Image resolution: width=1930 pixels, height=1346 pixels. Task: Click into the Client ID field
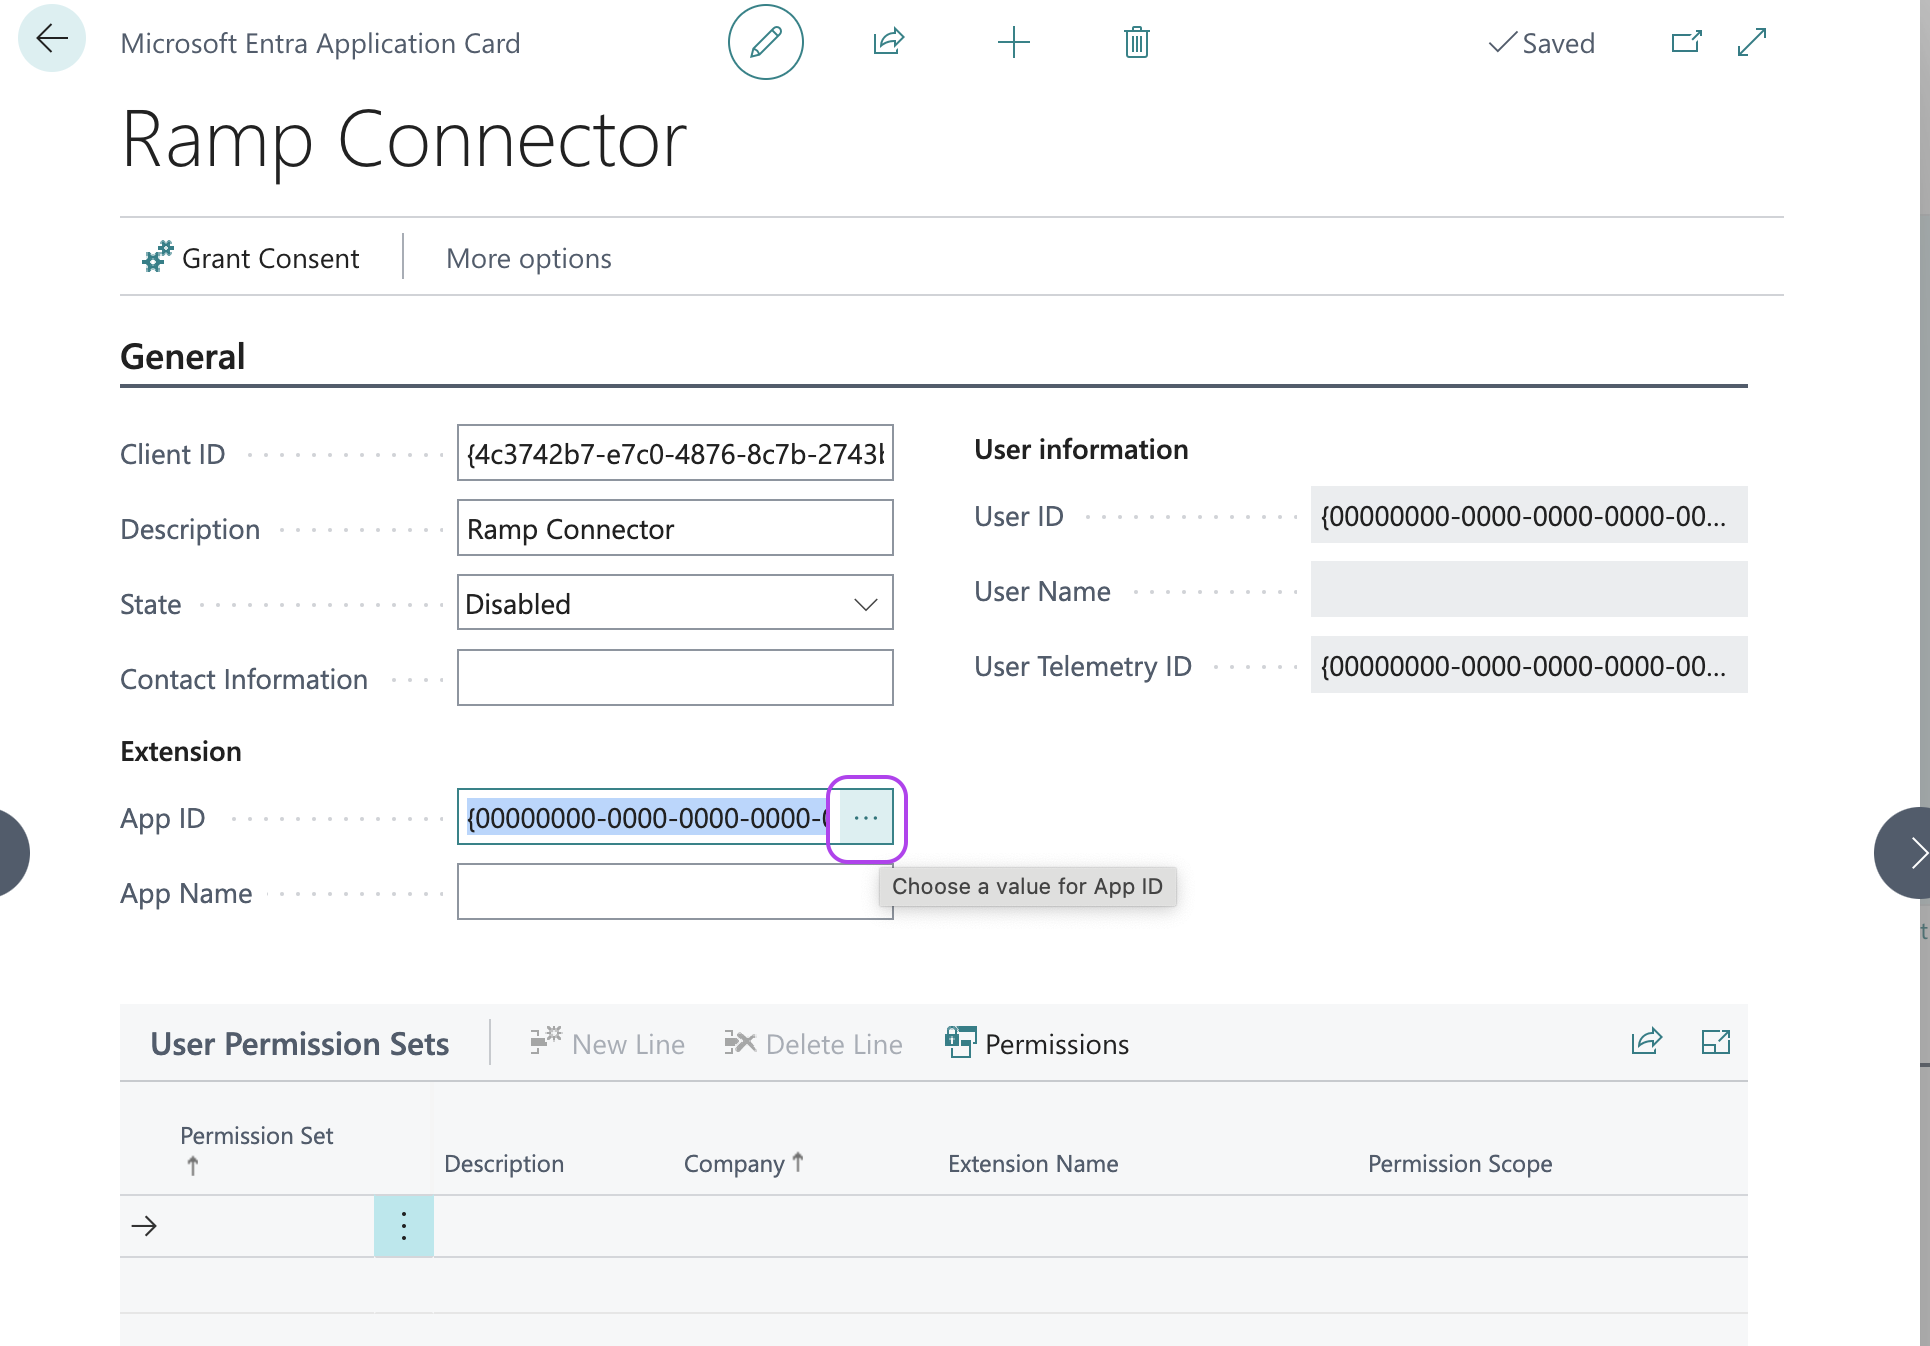click(675, 453)
